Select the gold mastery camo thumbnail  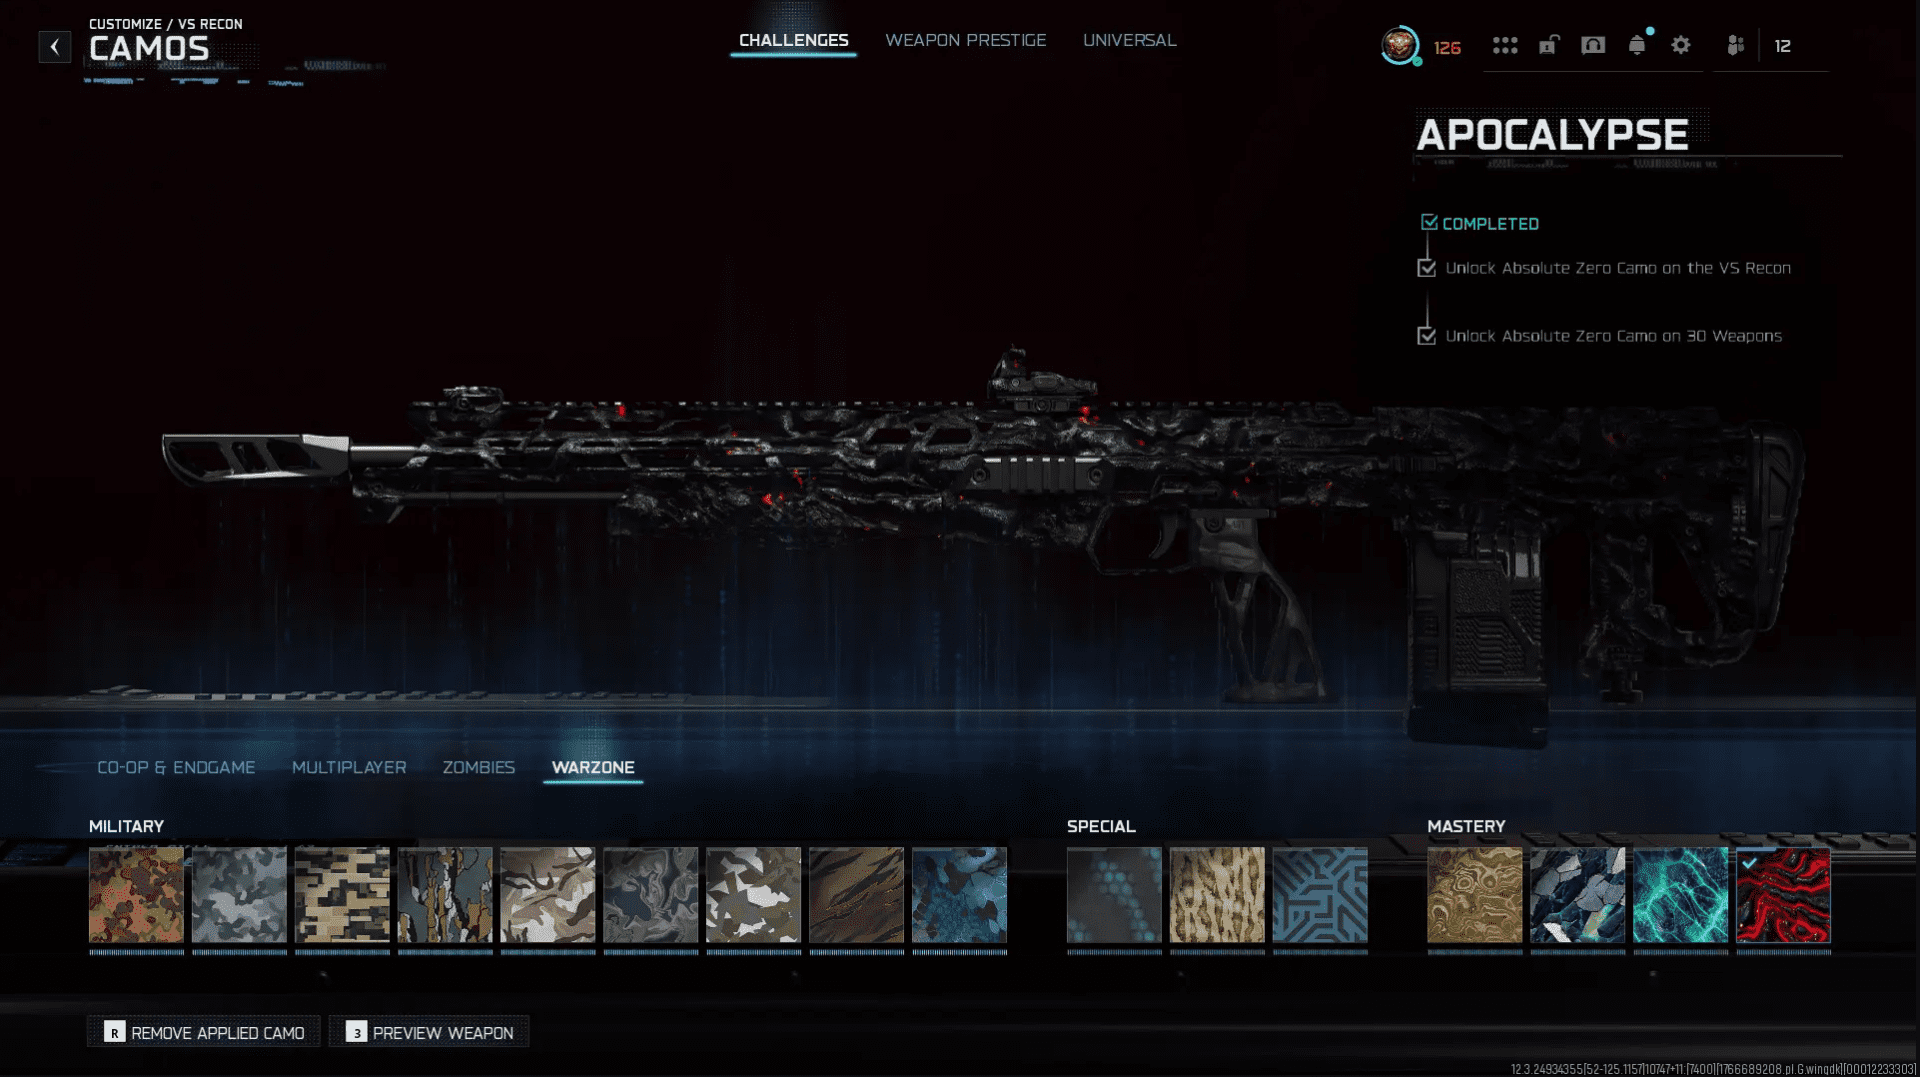(1474, 895)
